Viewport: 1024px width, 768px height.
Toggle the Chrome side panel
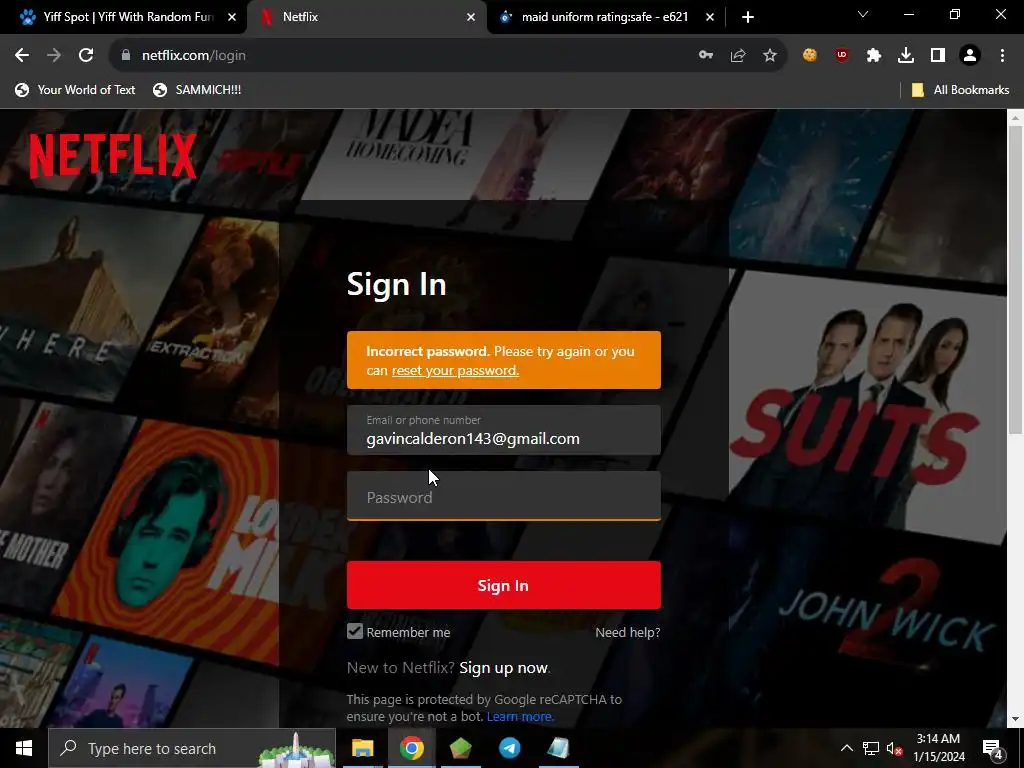(x=938, y=56)
